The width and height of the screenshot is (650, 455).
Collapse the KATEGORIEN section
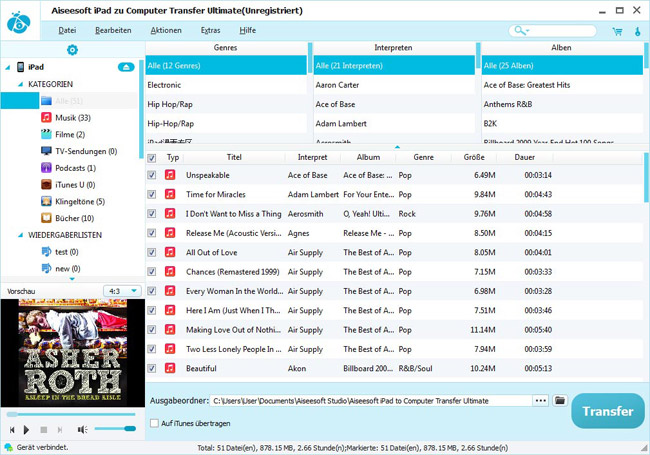(x=20, y=84)
